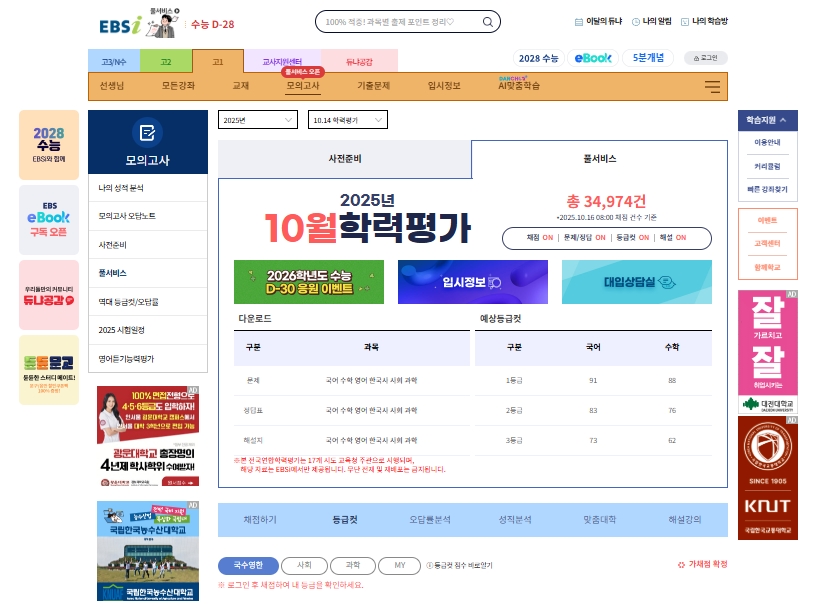Image resolution: width=837 pixels, height=610 pixels.
Task: Open the 2028 수능 pill button
Action: pyautogui.click(x=538, y=58)
